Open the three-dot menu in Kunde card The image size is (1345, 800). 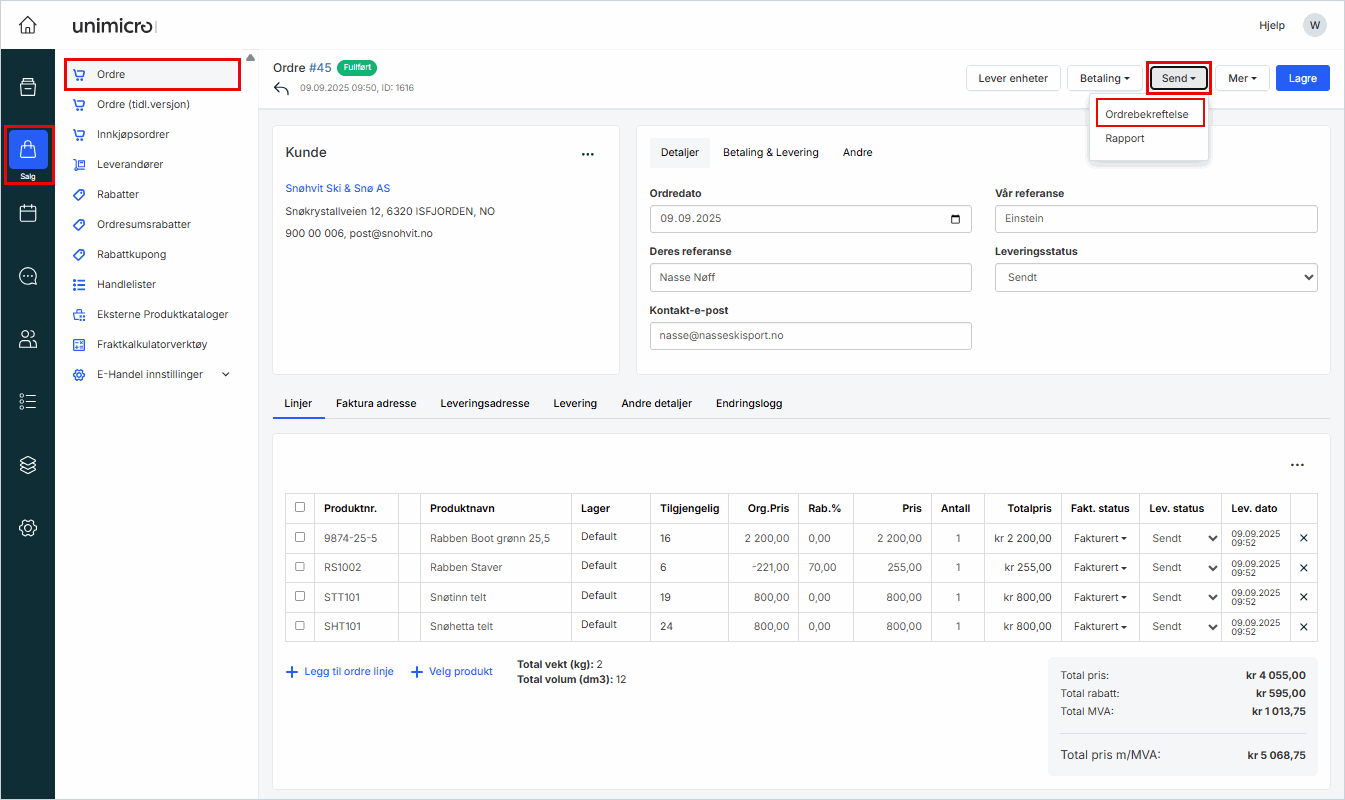588,154
